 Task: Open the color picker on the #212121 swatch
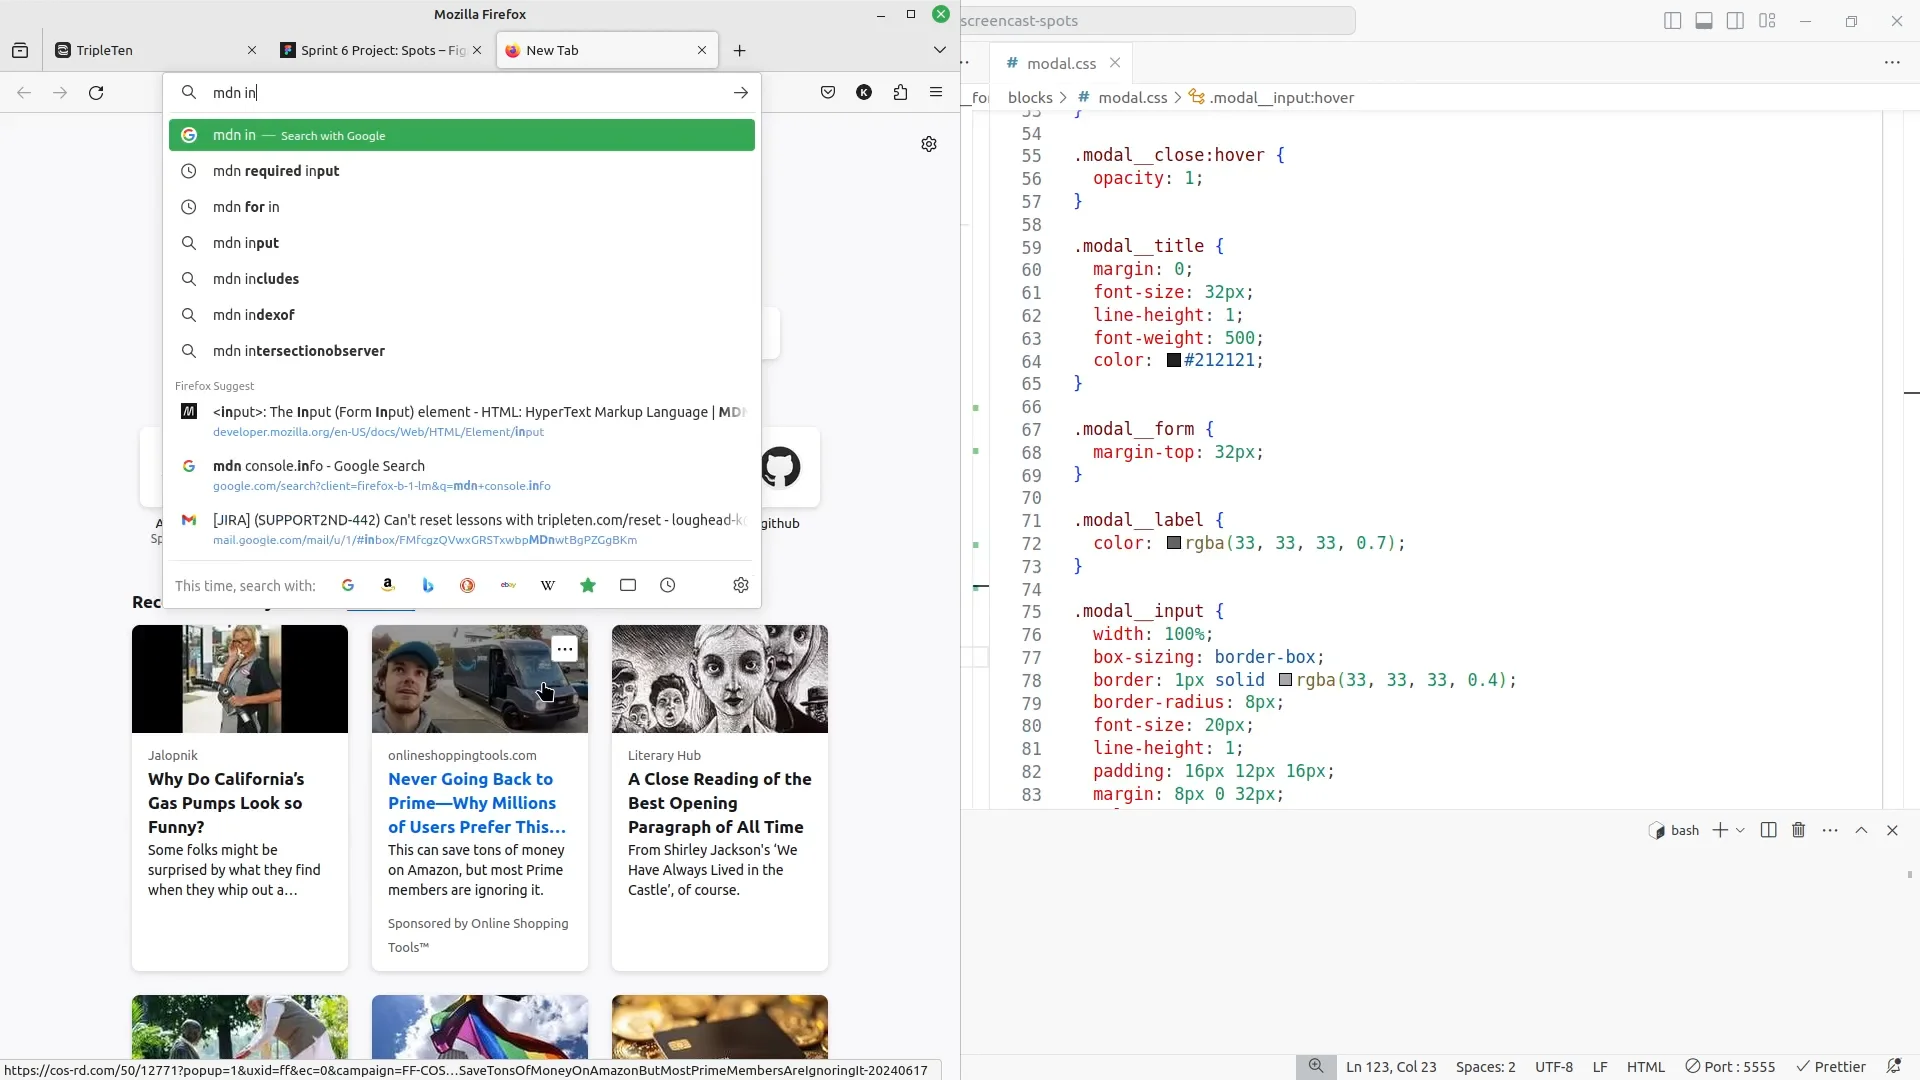(1174, 360)
